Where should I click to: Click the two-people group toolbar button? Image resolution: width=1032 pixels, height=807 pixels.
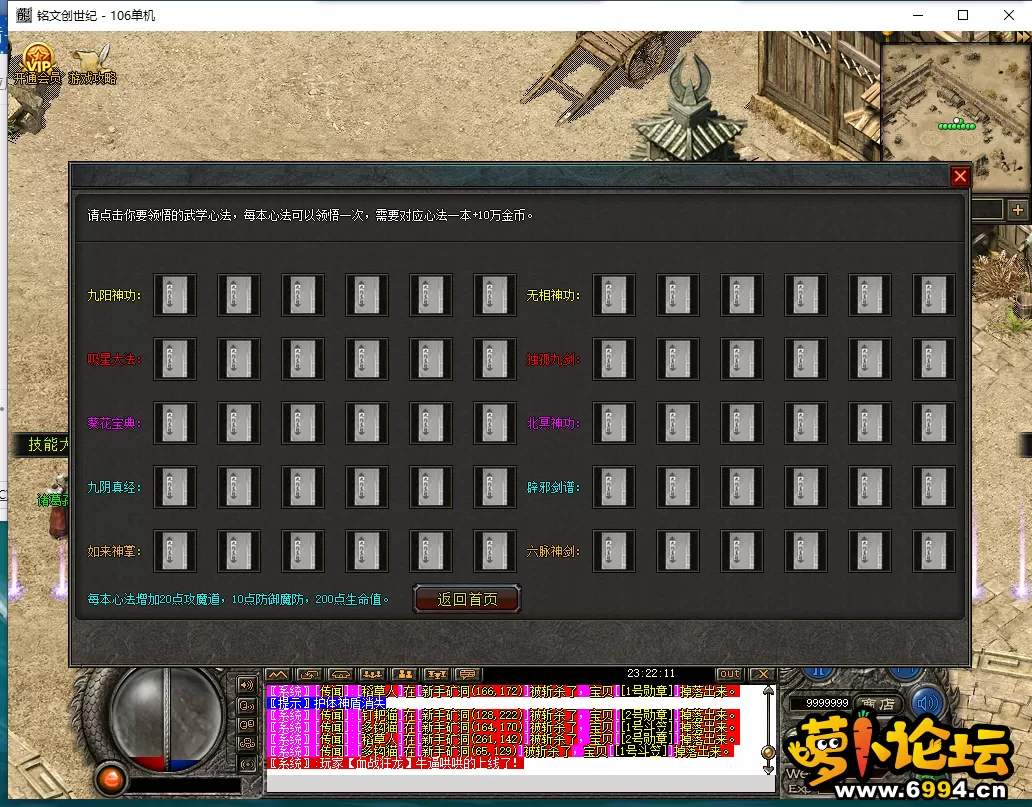[x=405, y=675]
